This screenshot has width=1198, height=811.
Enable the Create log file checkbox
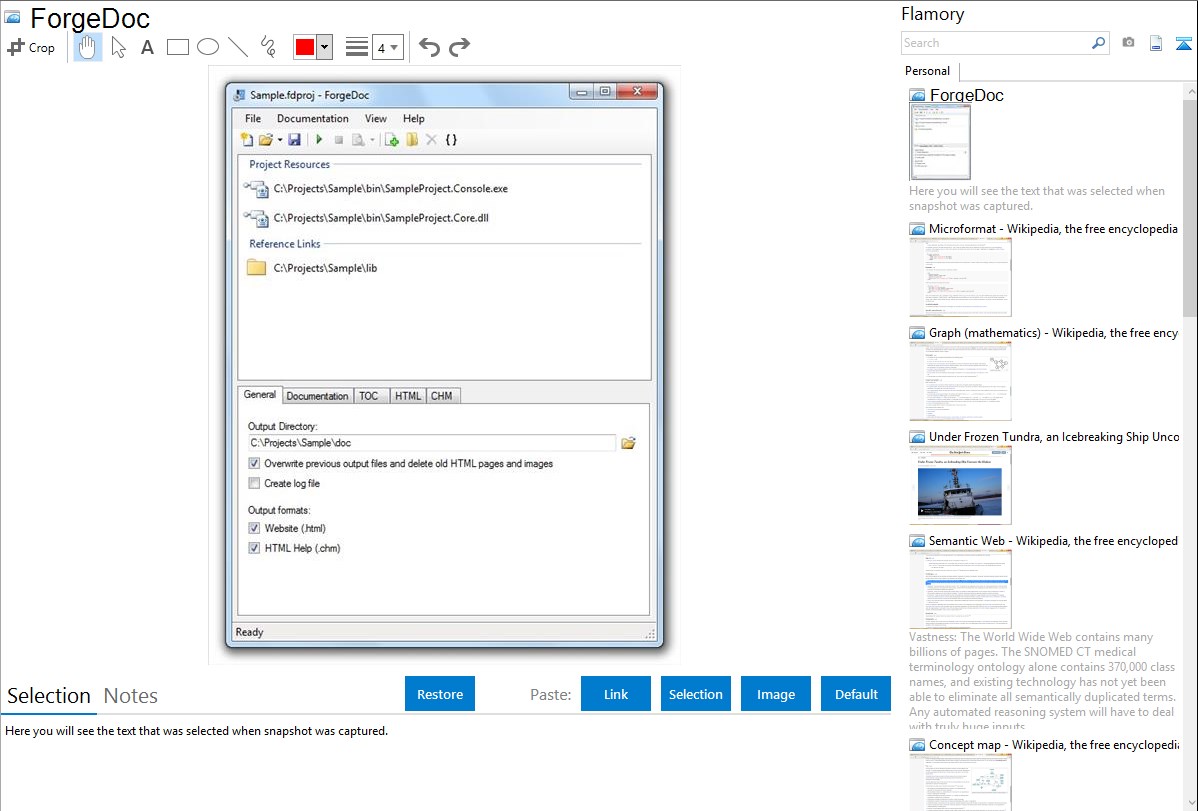click(x=254, y=483)
